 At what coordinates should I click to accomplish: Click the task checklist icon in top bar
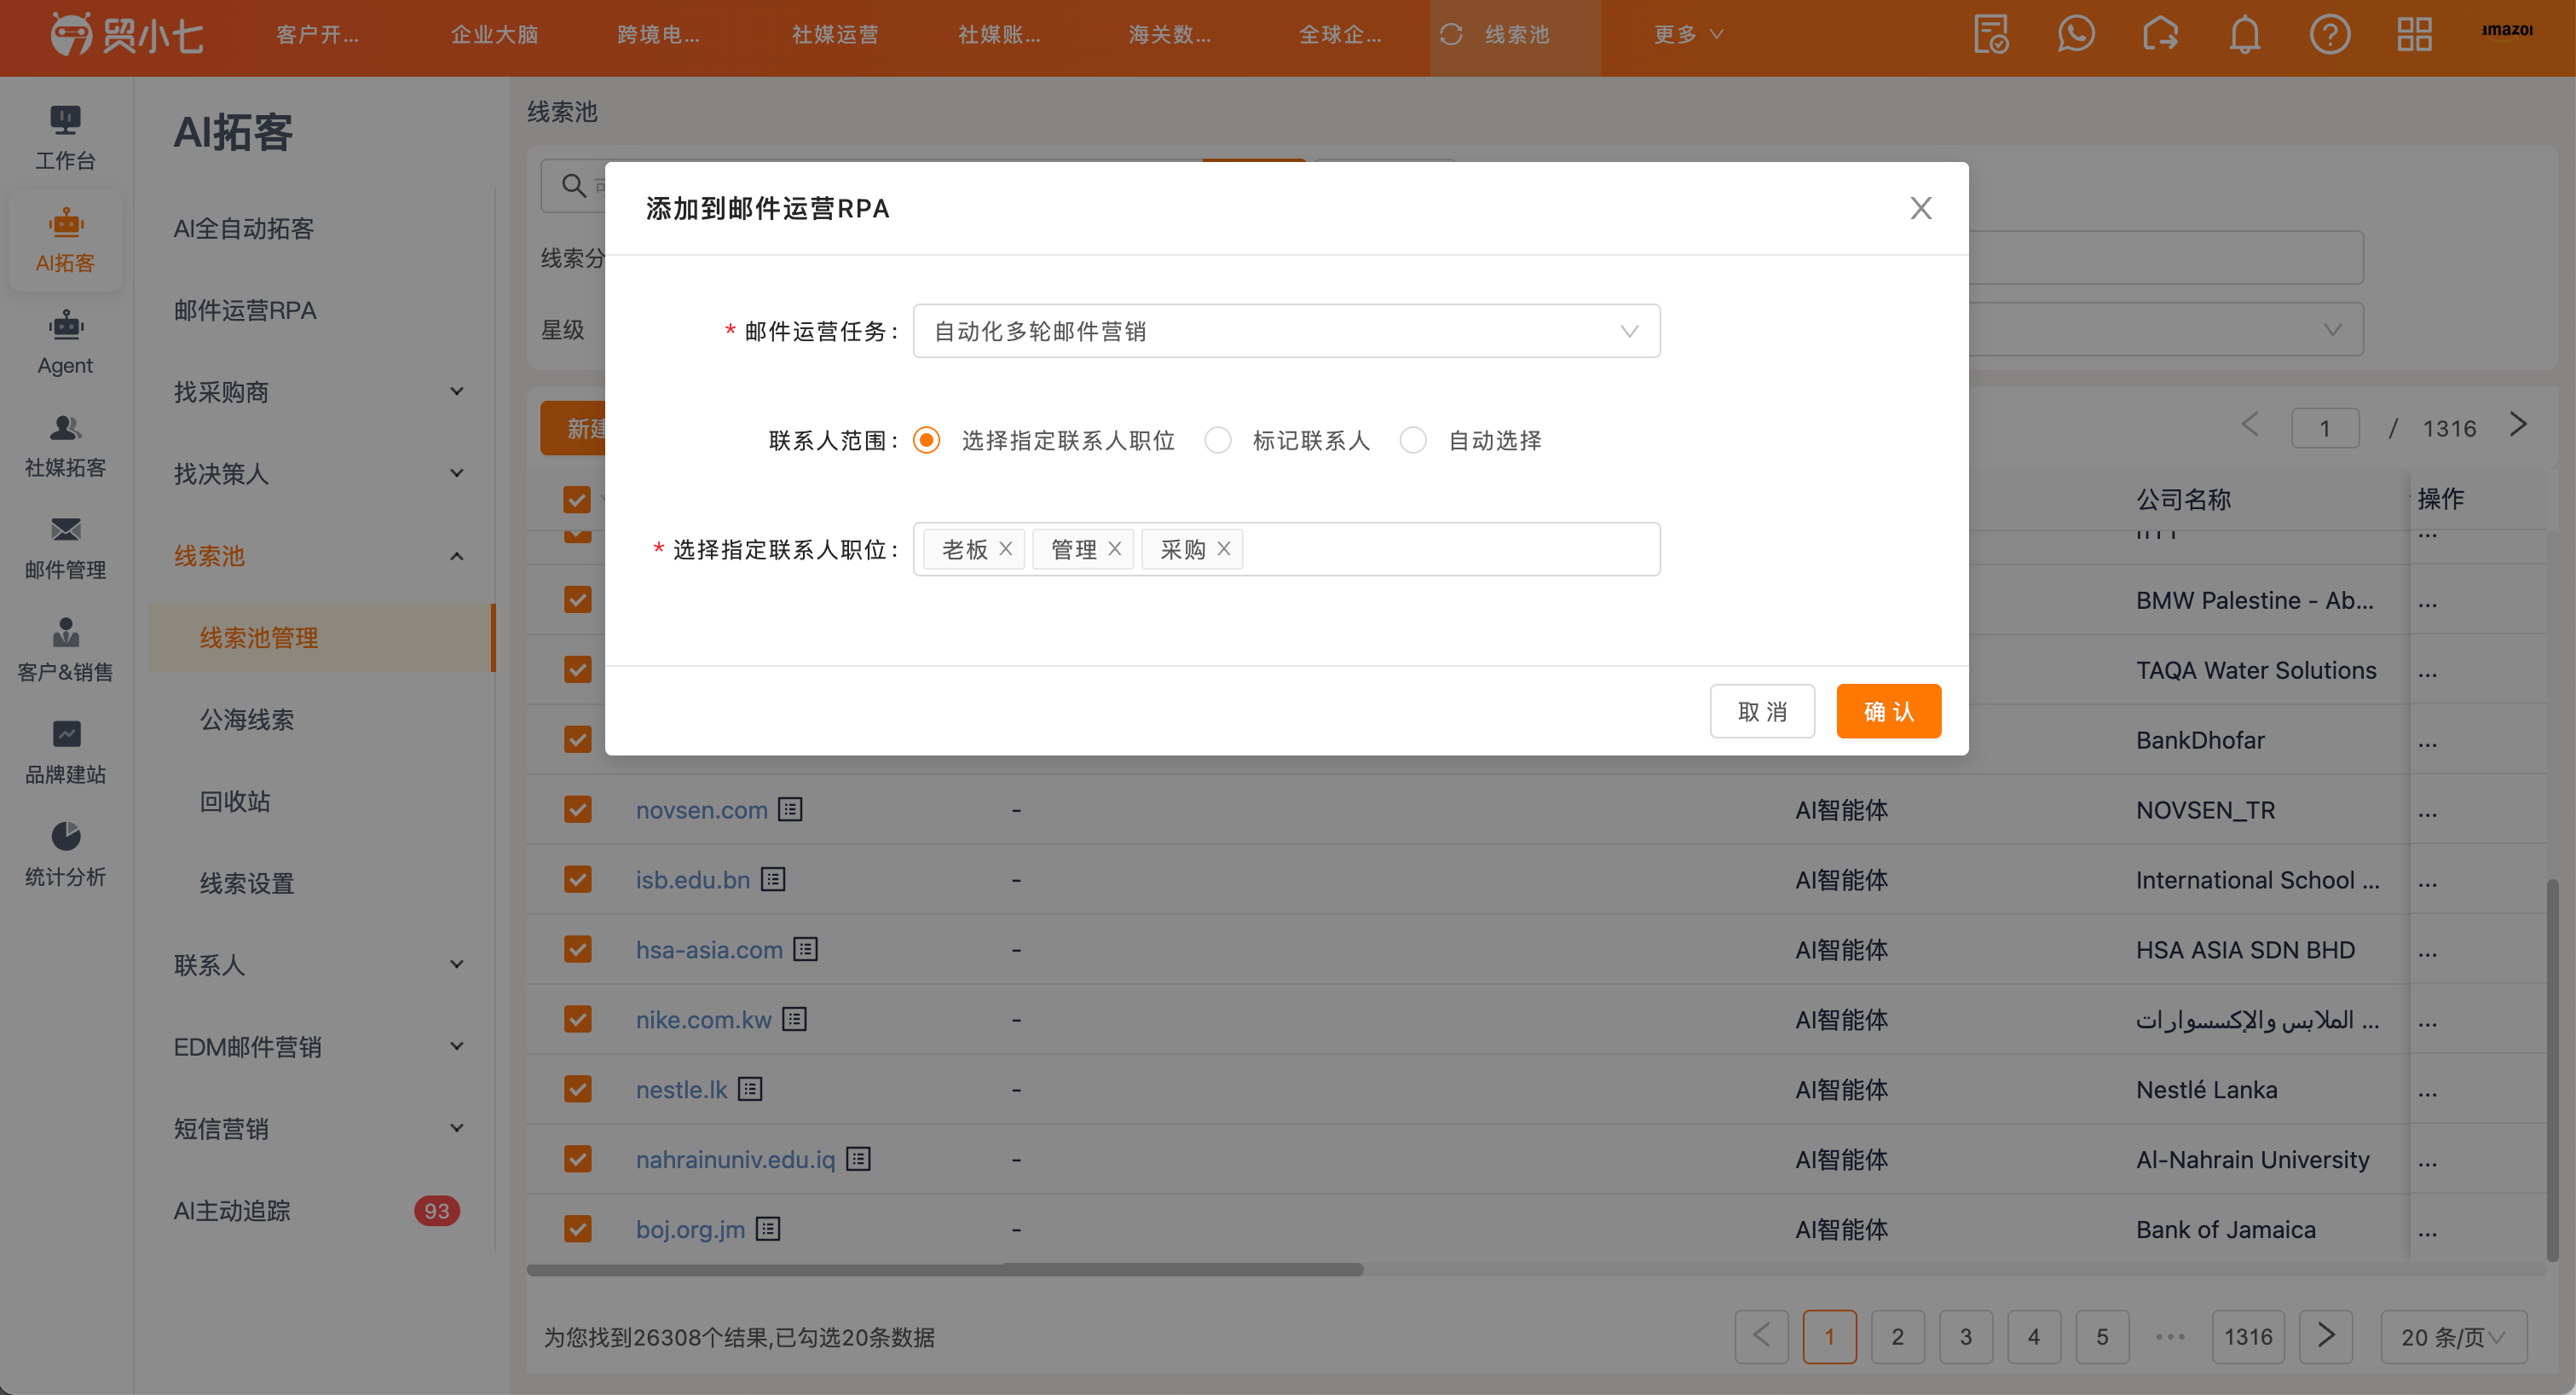pos(1991,34)
